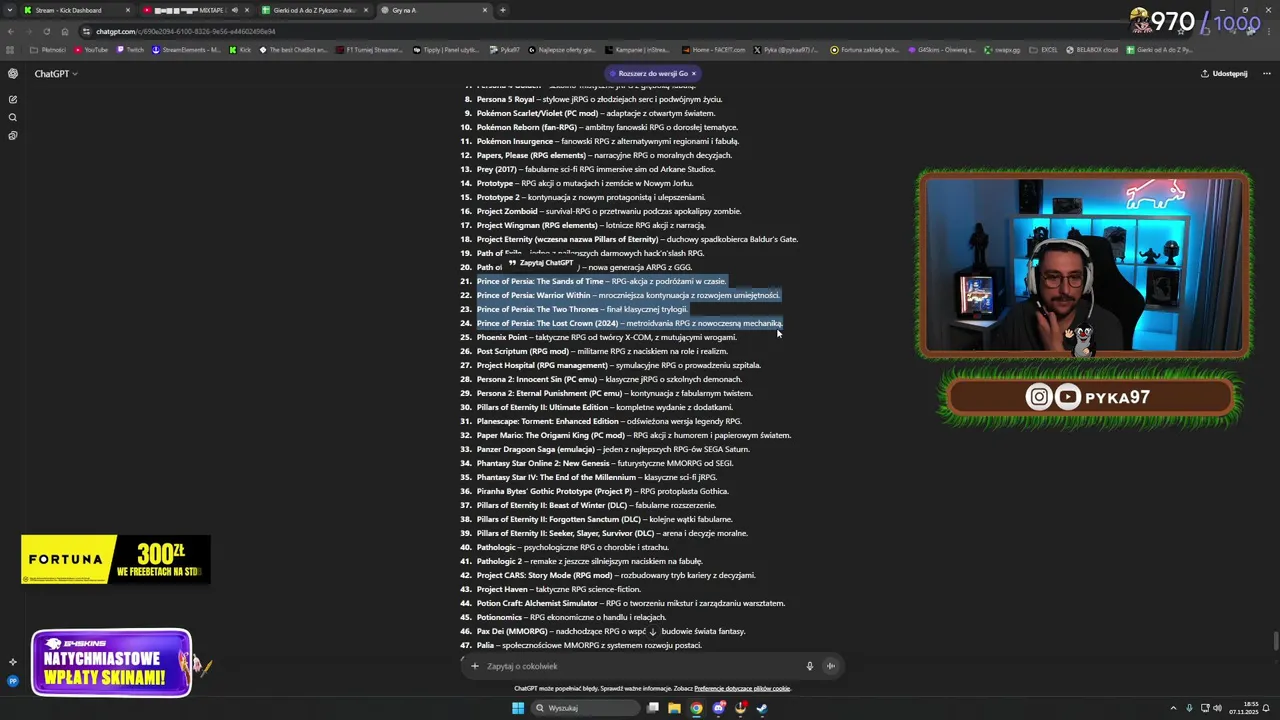
Task: Open a new browser tab
Action: coord(502,10)
